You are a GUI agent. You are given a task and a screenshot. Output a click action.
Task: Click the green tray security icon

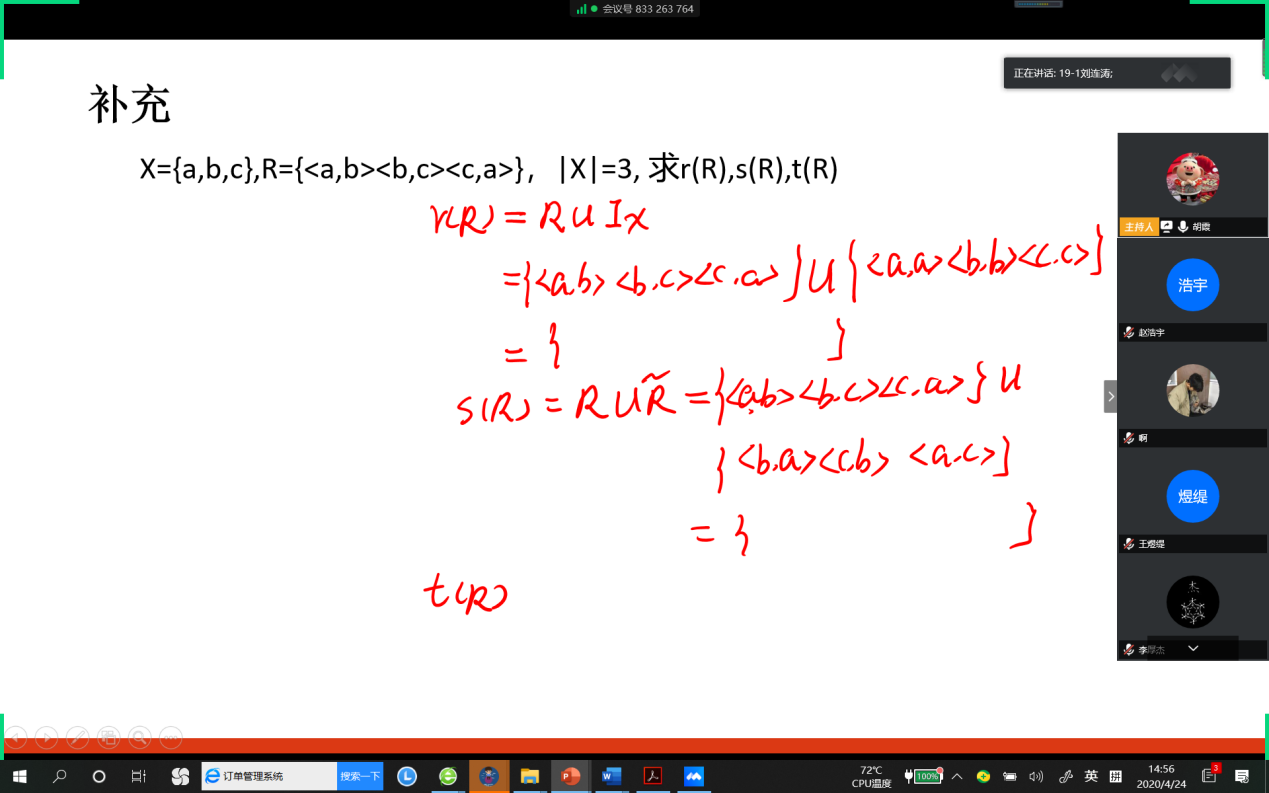point(984,776)
